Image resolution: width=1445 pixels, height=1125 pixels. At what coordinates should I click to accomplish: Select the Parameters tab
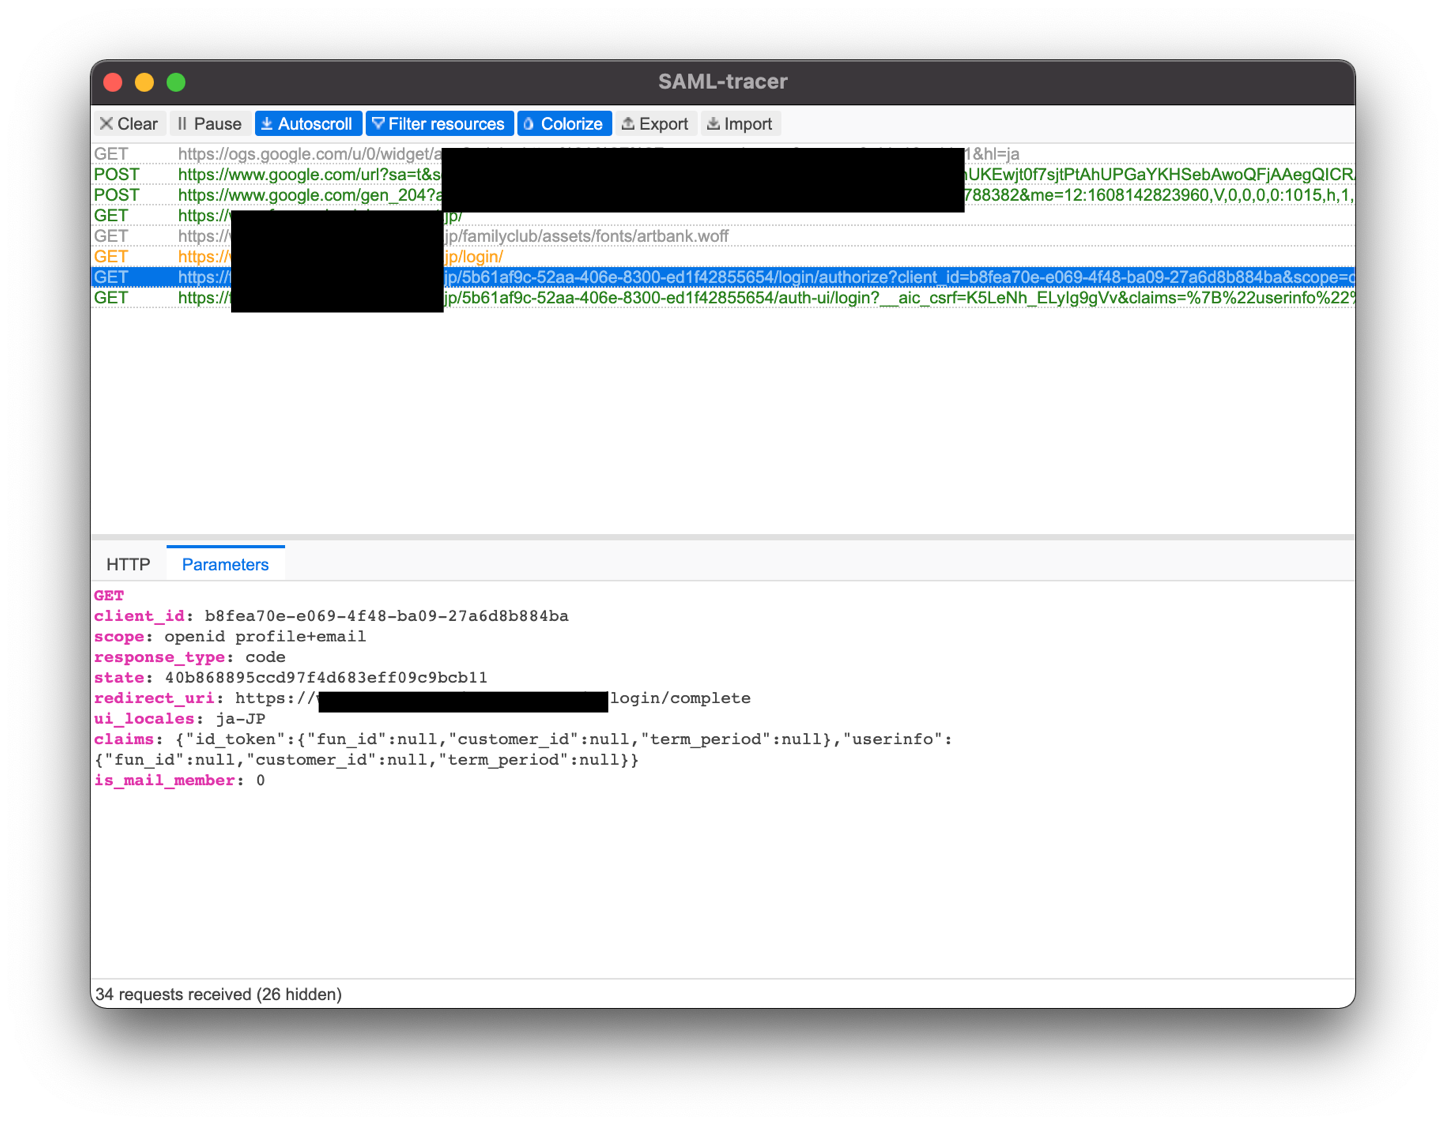pyautogui.click(x=225, y=565)
